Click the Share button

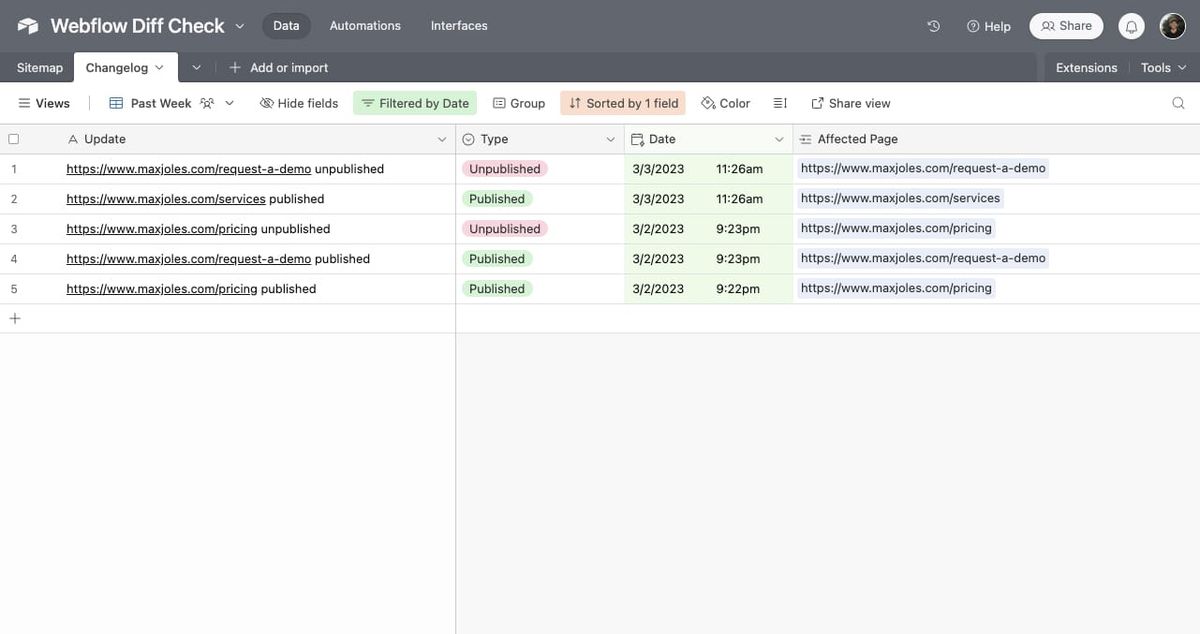pos(1067,26)
